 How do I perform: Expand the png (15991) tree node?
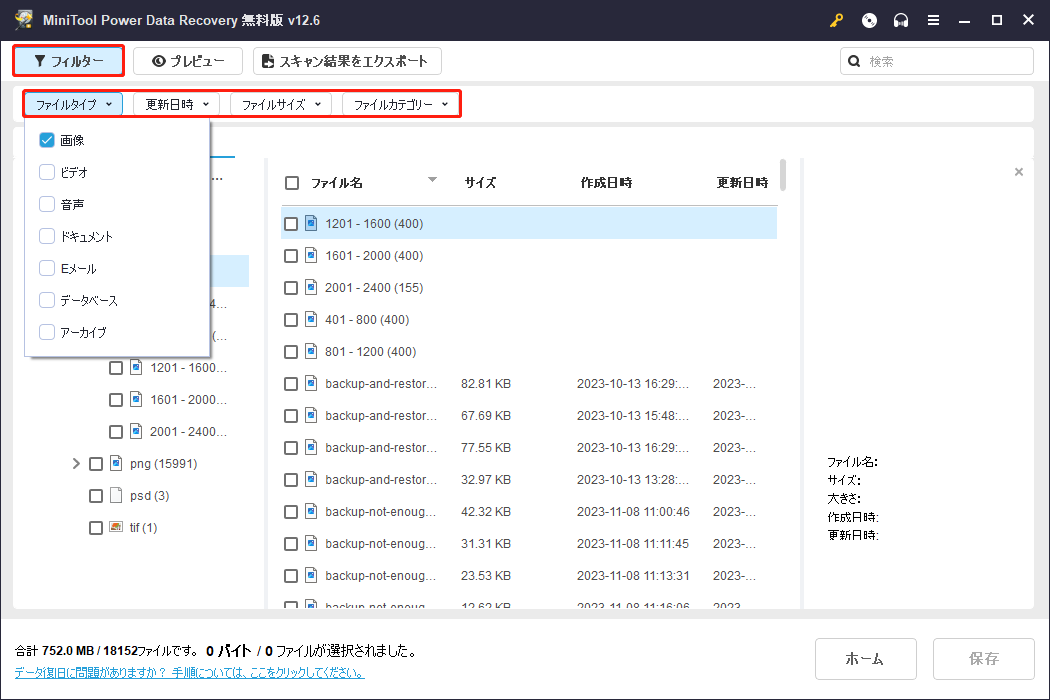(x=76, y=464)
